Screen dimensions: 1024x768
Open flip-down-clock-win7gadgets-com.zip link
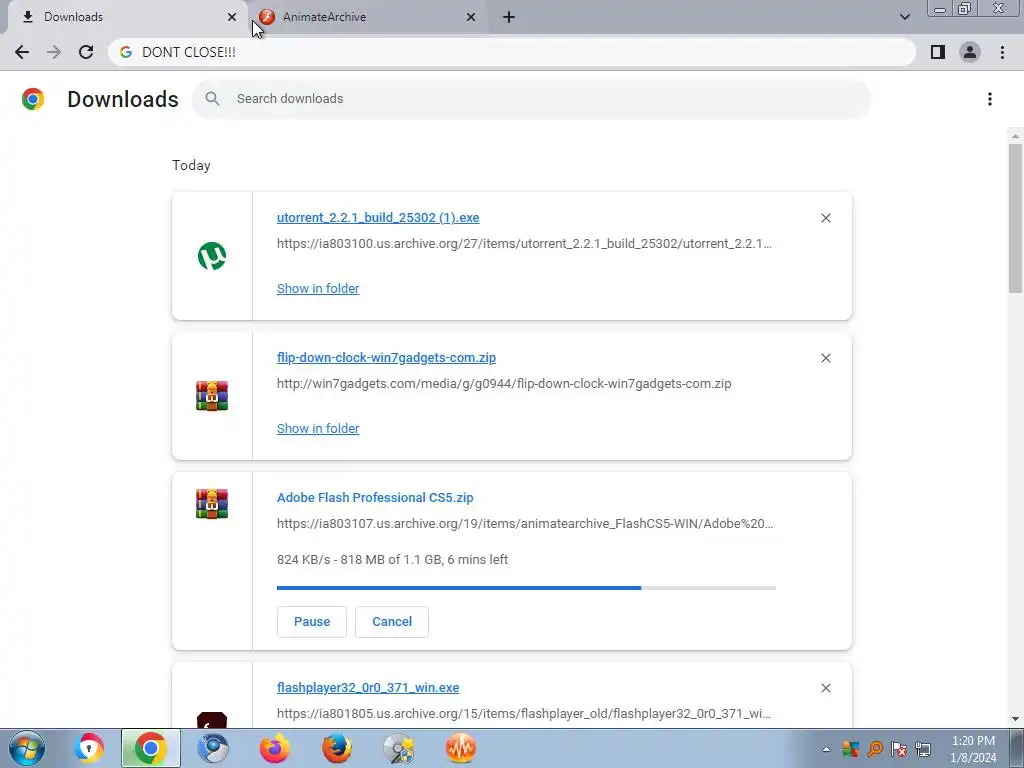(x=387, y=358)
